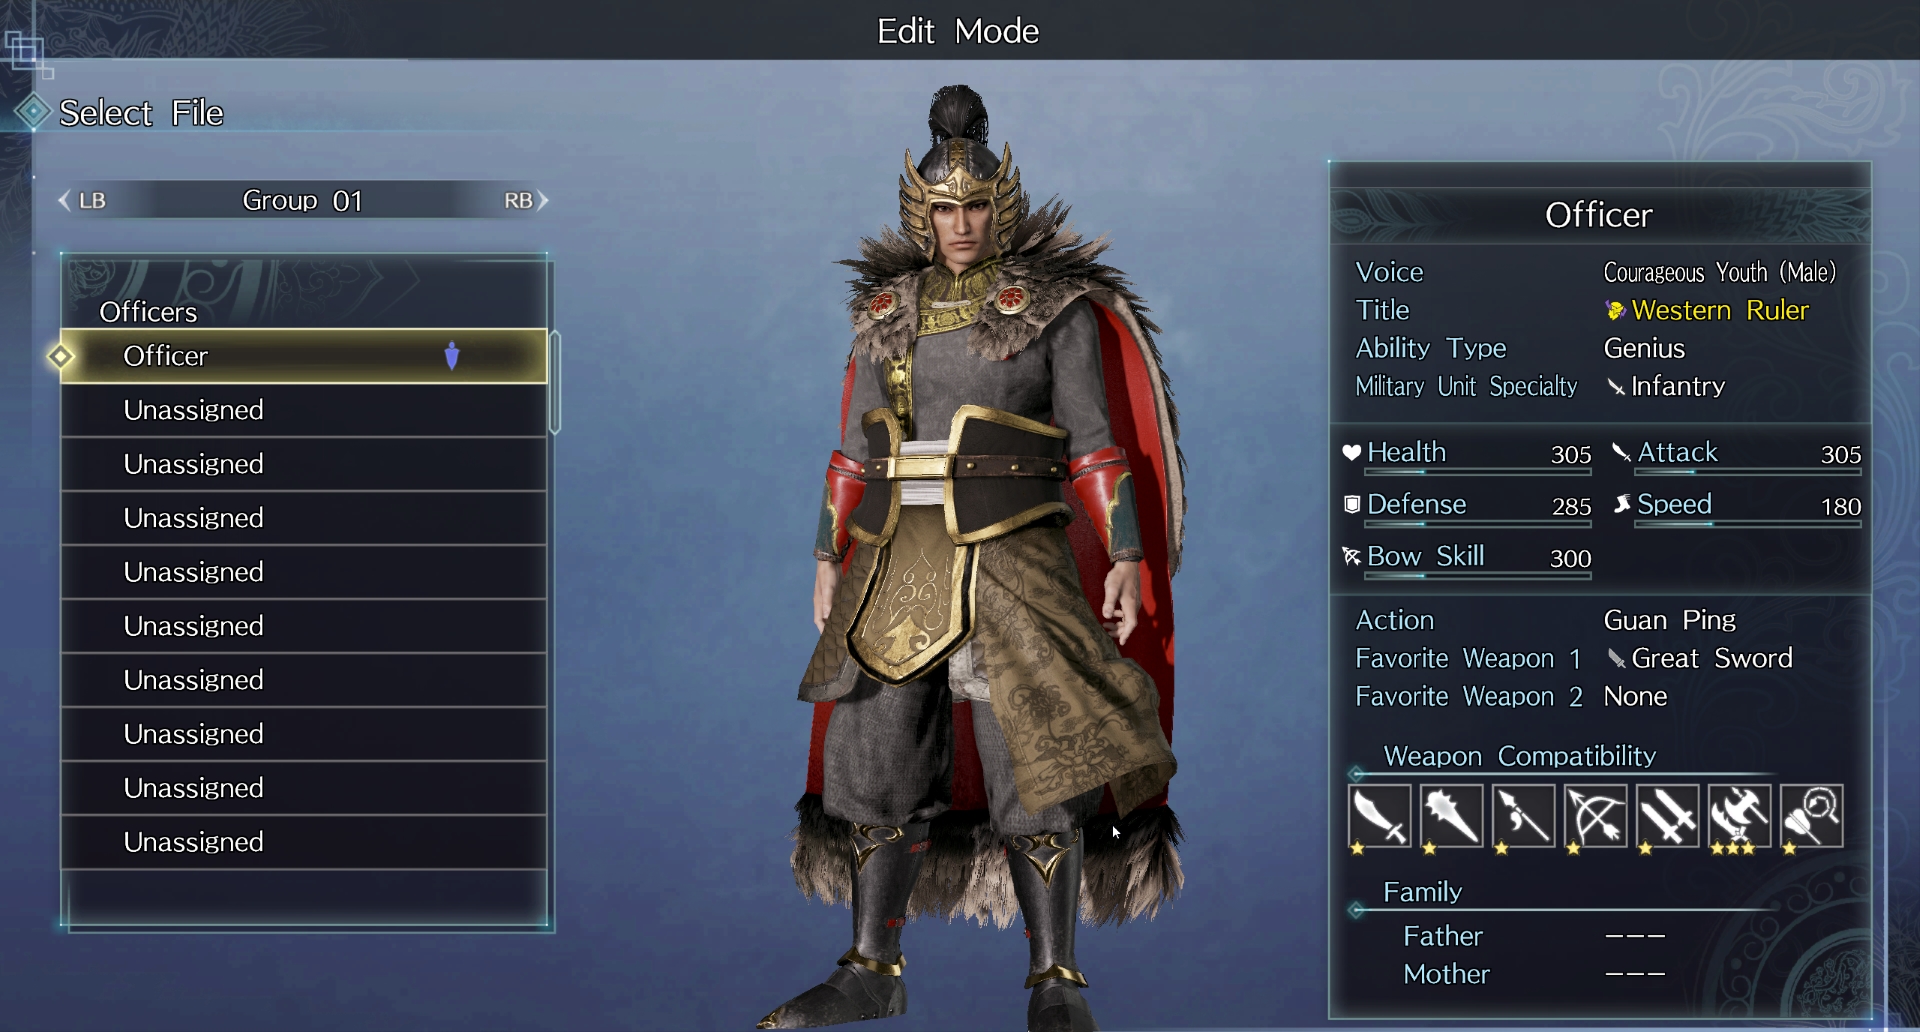Click the Select File heading
The height and width of the screenshot is (1032, 1920).
tap(141, 113)
